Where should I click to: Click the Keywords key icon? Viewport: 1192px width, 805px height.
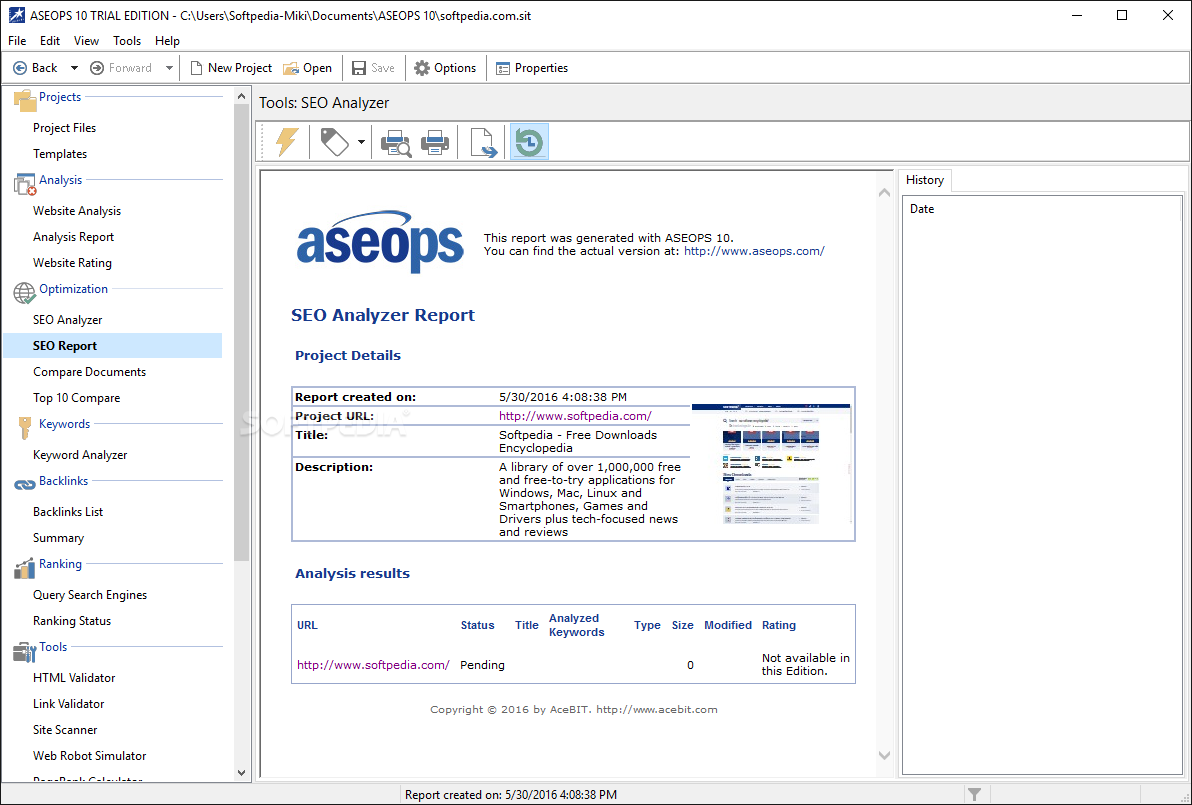click(x=24, y=428)
